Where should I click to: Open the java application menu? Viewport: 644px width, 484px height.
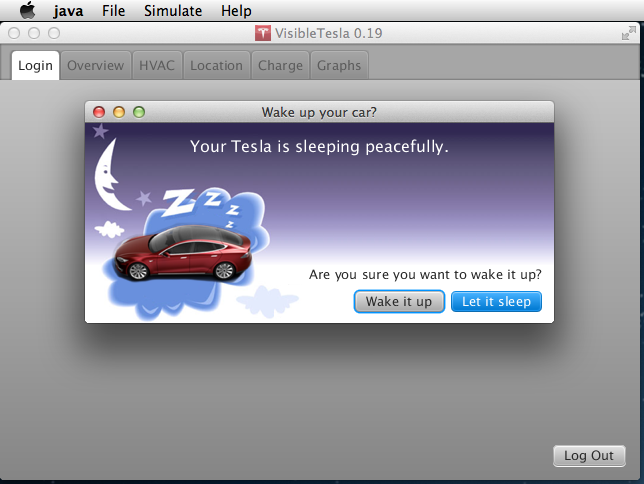pyautogui.click(x=68, y=11)
